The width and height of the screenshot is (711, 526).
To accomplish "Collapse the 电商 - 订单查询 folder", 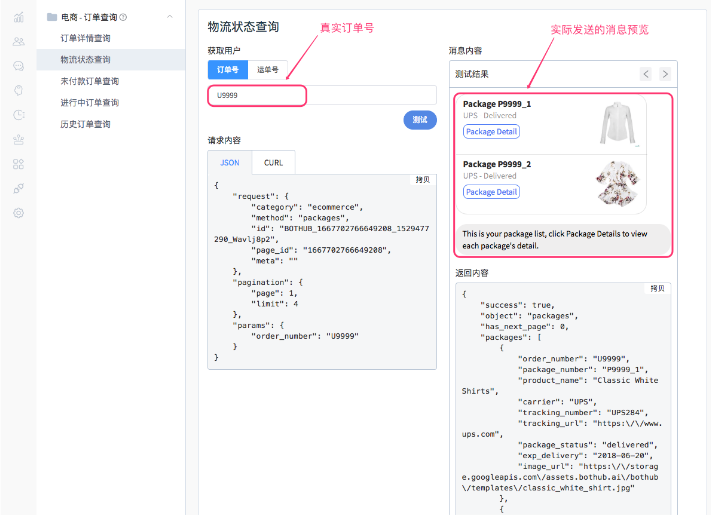I will [169, 17].
